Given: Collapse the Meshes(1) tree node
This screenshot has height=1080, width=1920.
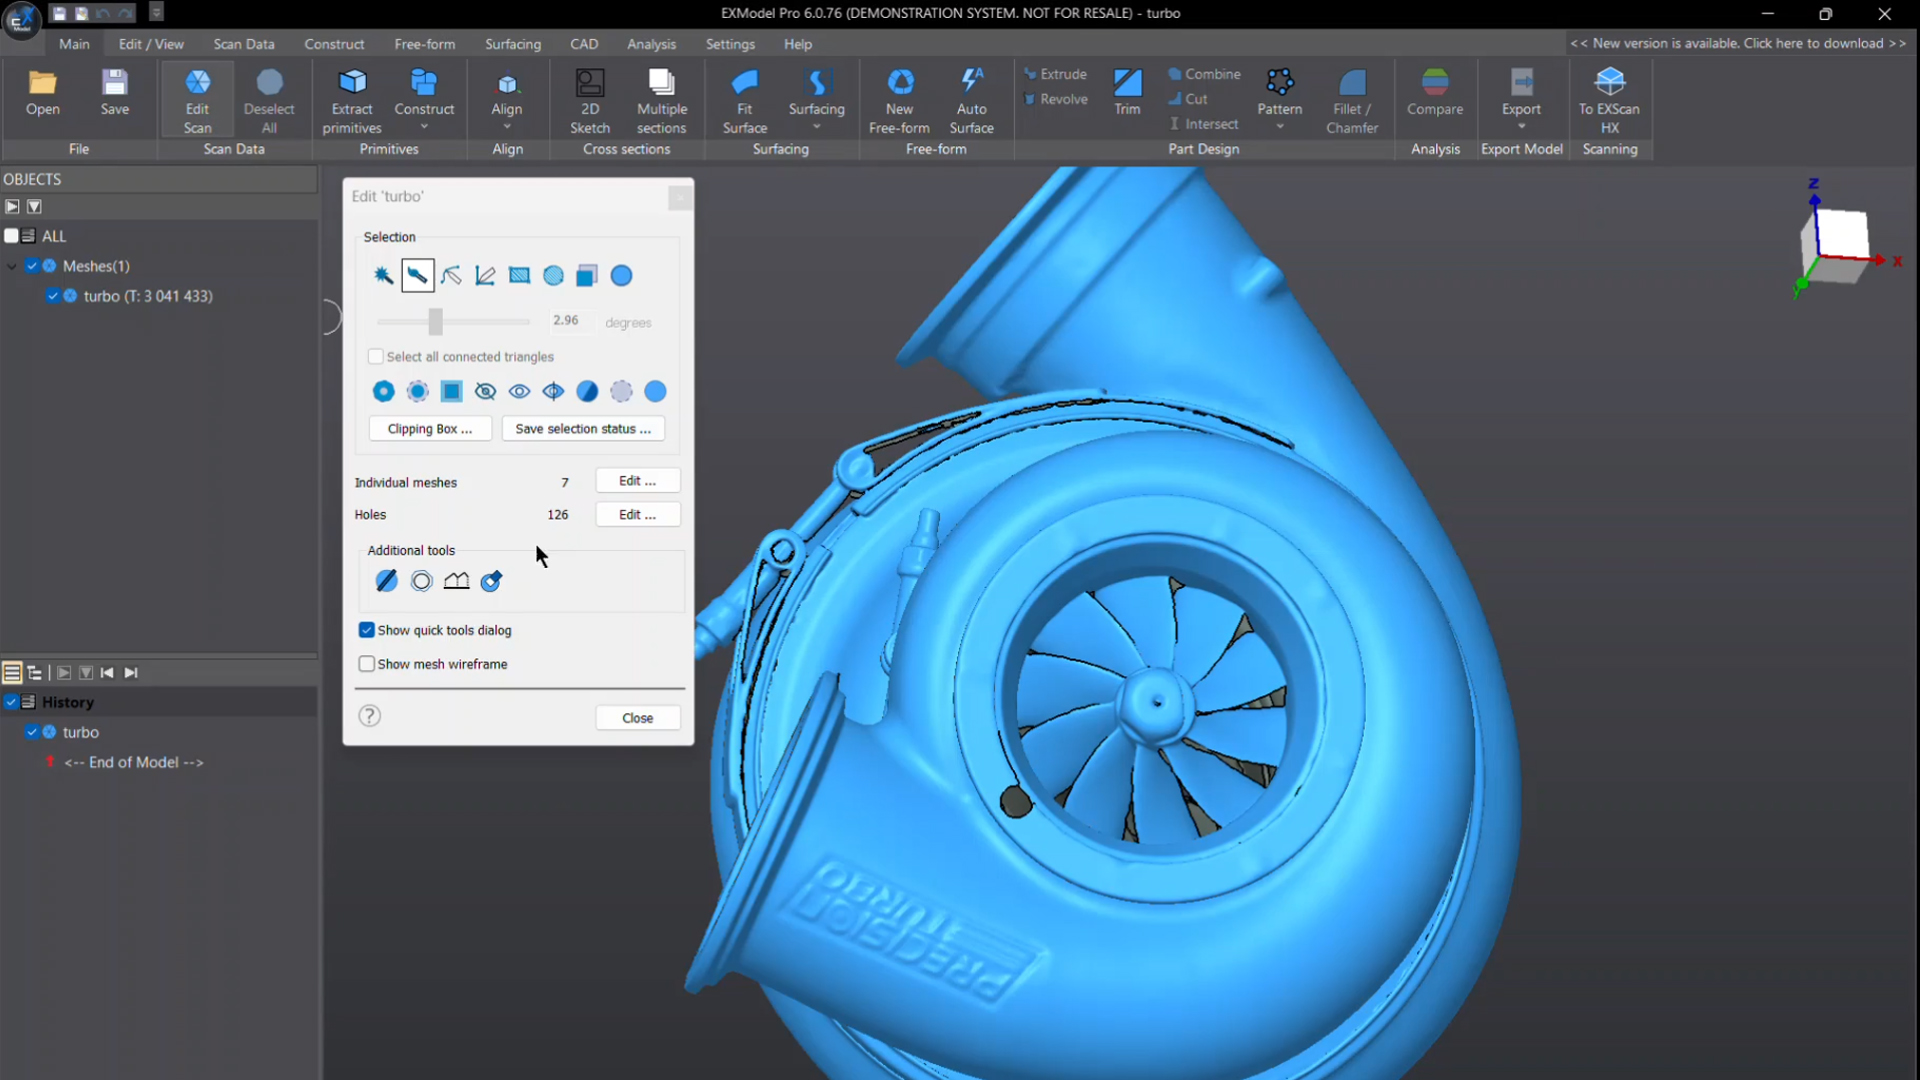Looking at the screenshot, I should (x=12, y=266).
